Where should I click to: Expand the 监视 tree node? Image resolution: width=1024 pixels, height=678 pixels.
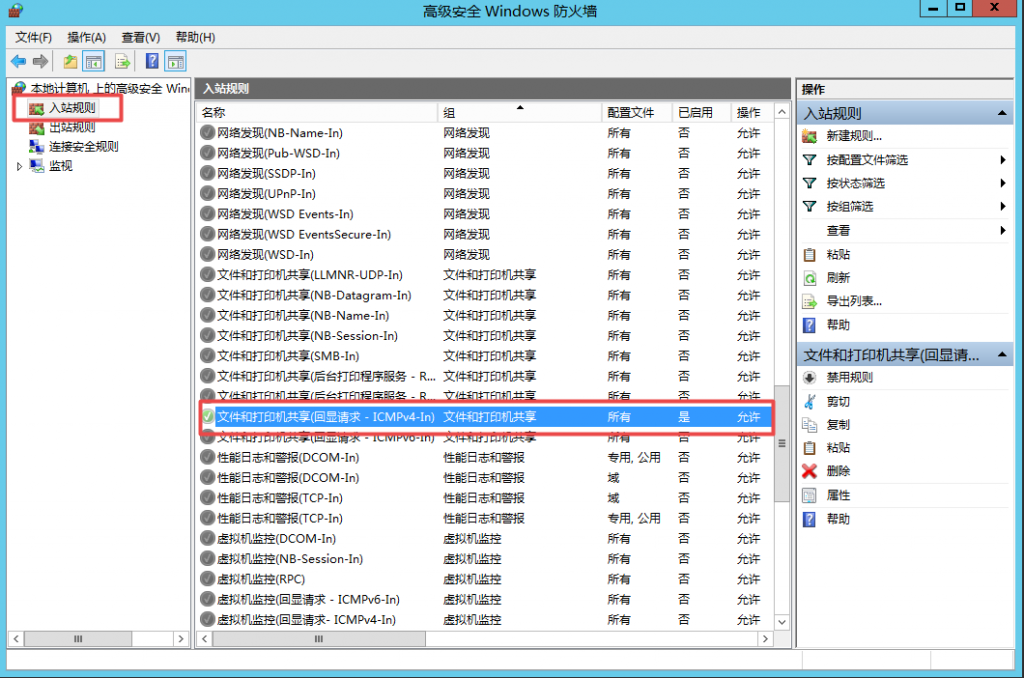pos(19,166)
